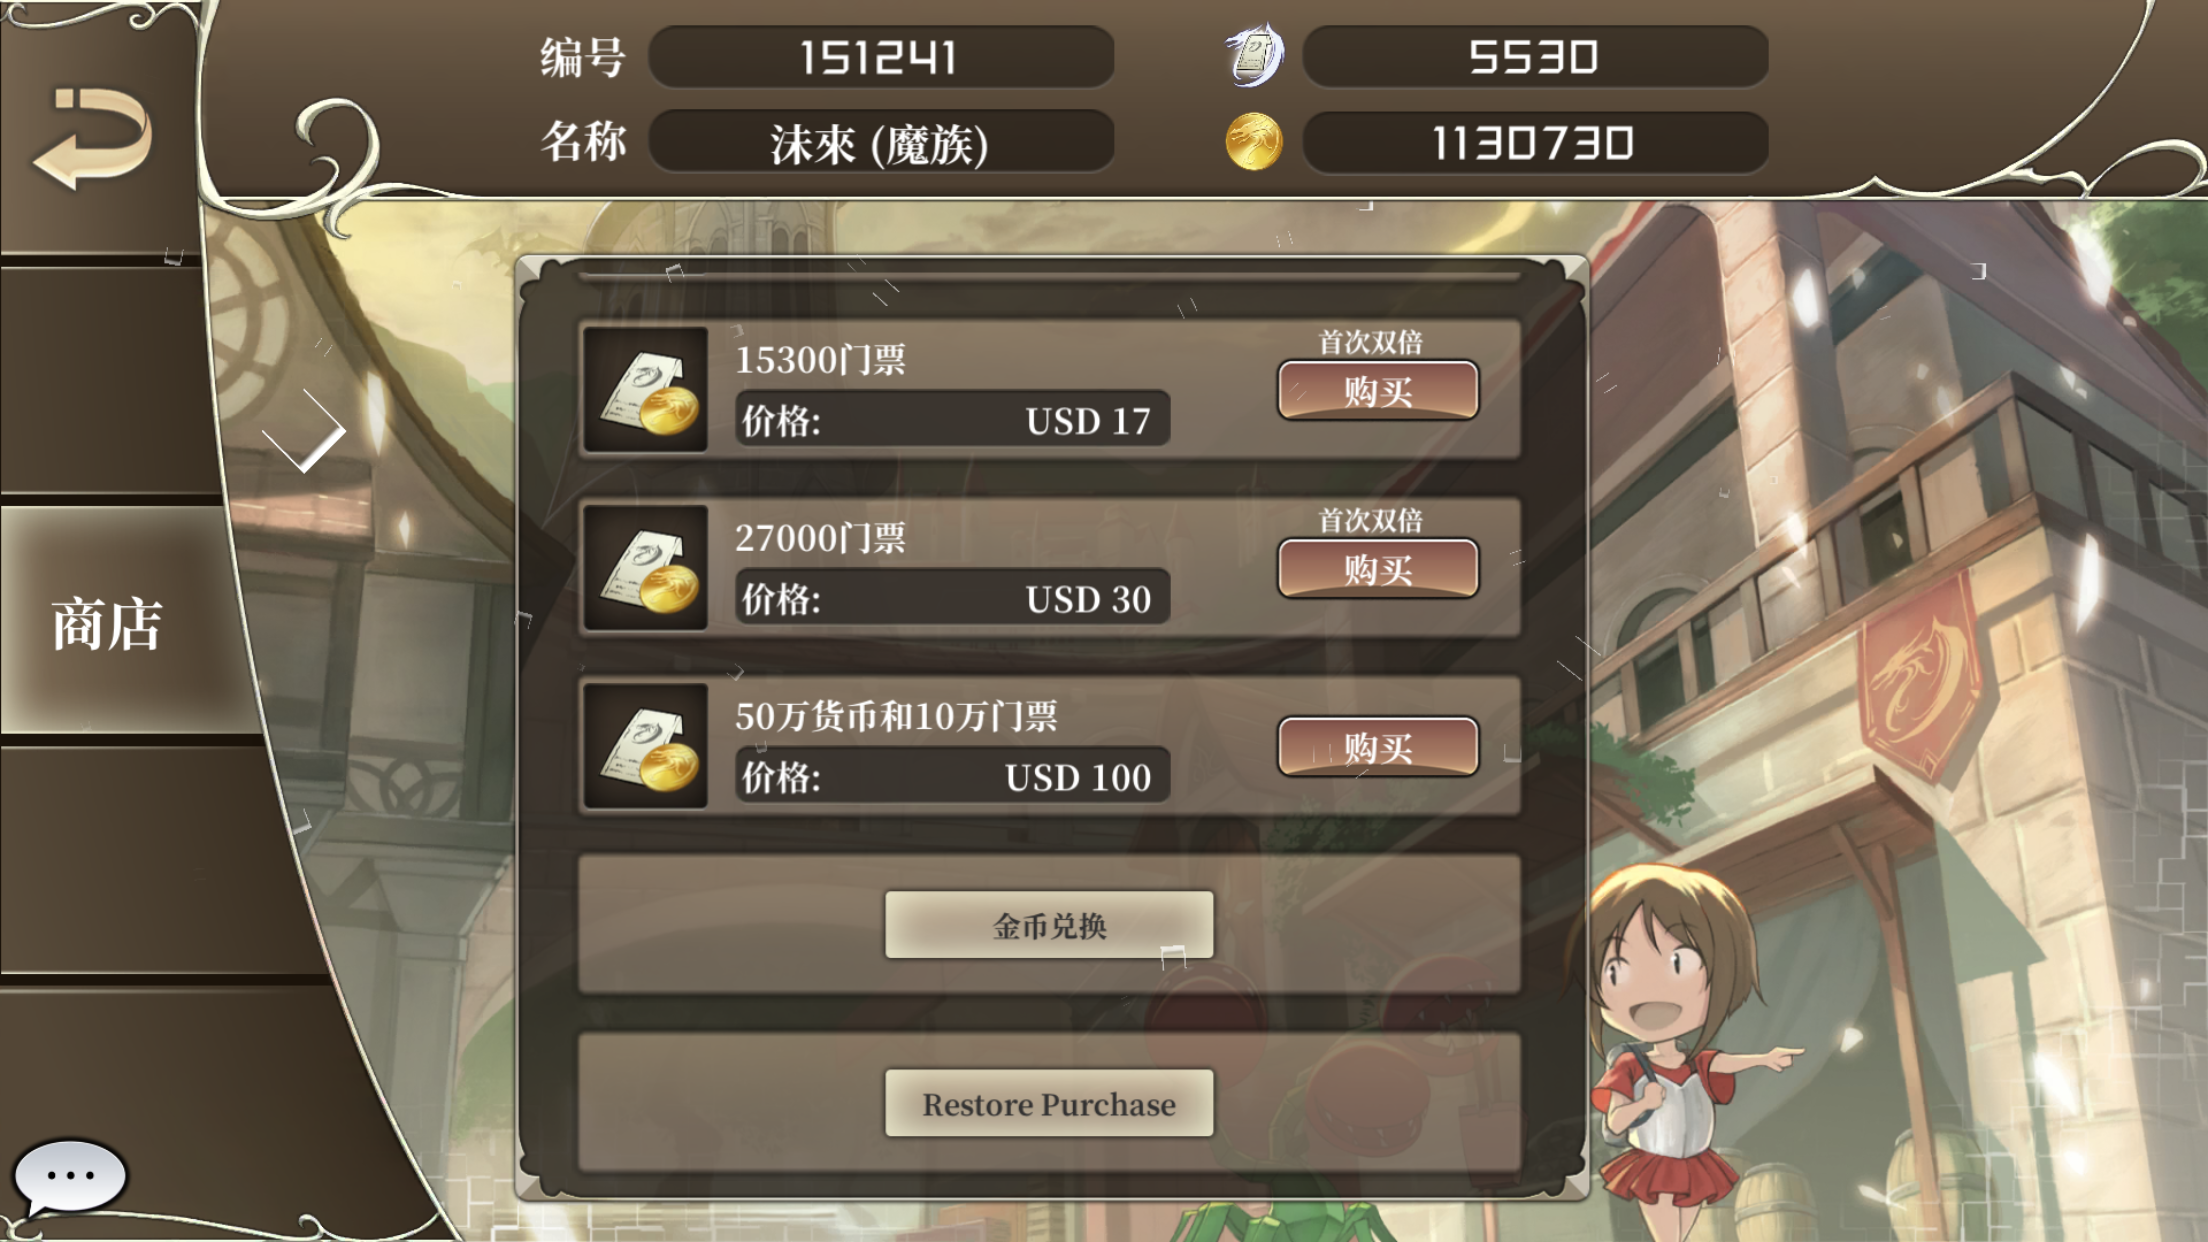Click the back arrow icon
The height and width of the screenshot is (1242, 2208).
(x=92, y=138)
